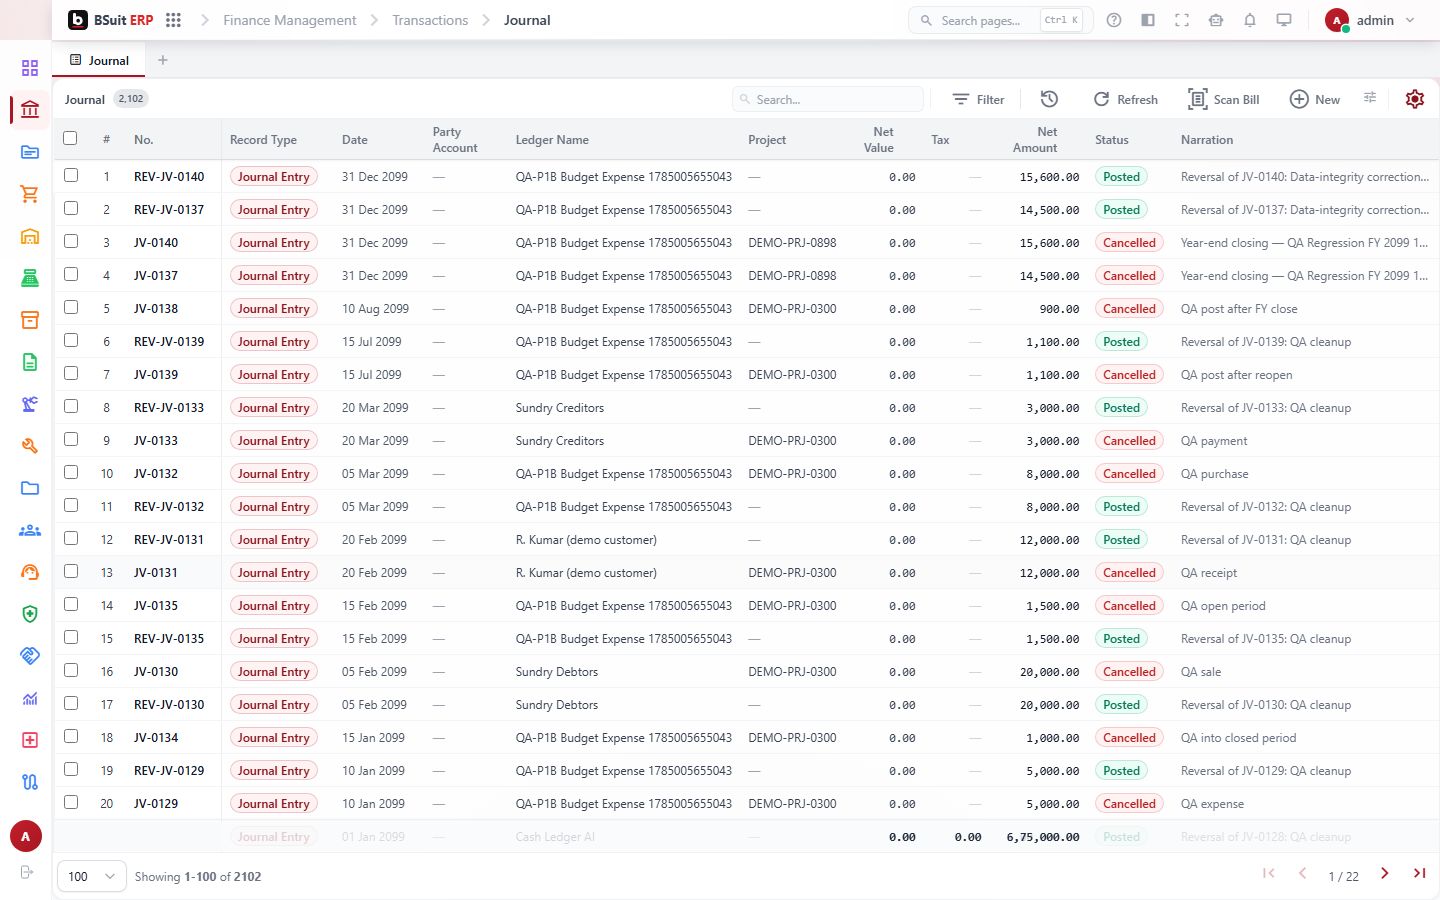Click the column settings sliders icon
This screenshot has width=1440, height=900.
tap(1370, 98)
